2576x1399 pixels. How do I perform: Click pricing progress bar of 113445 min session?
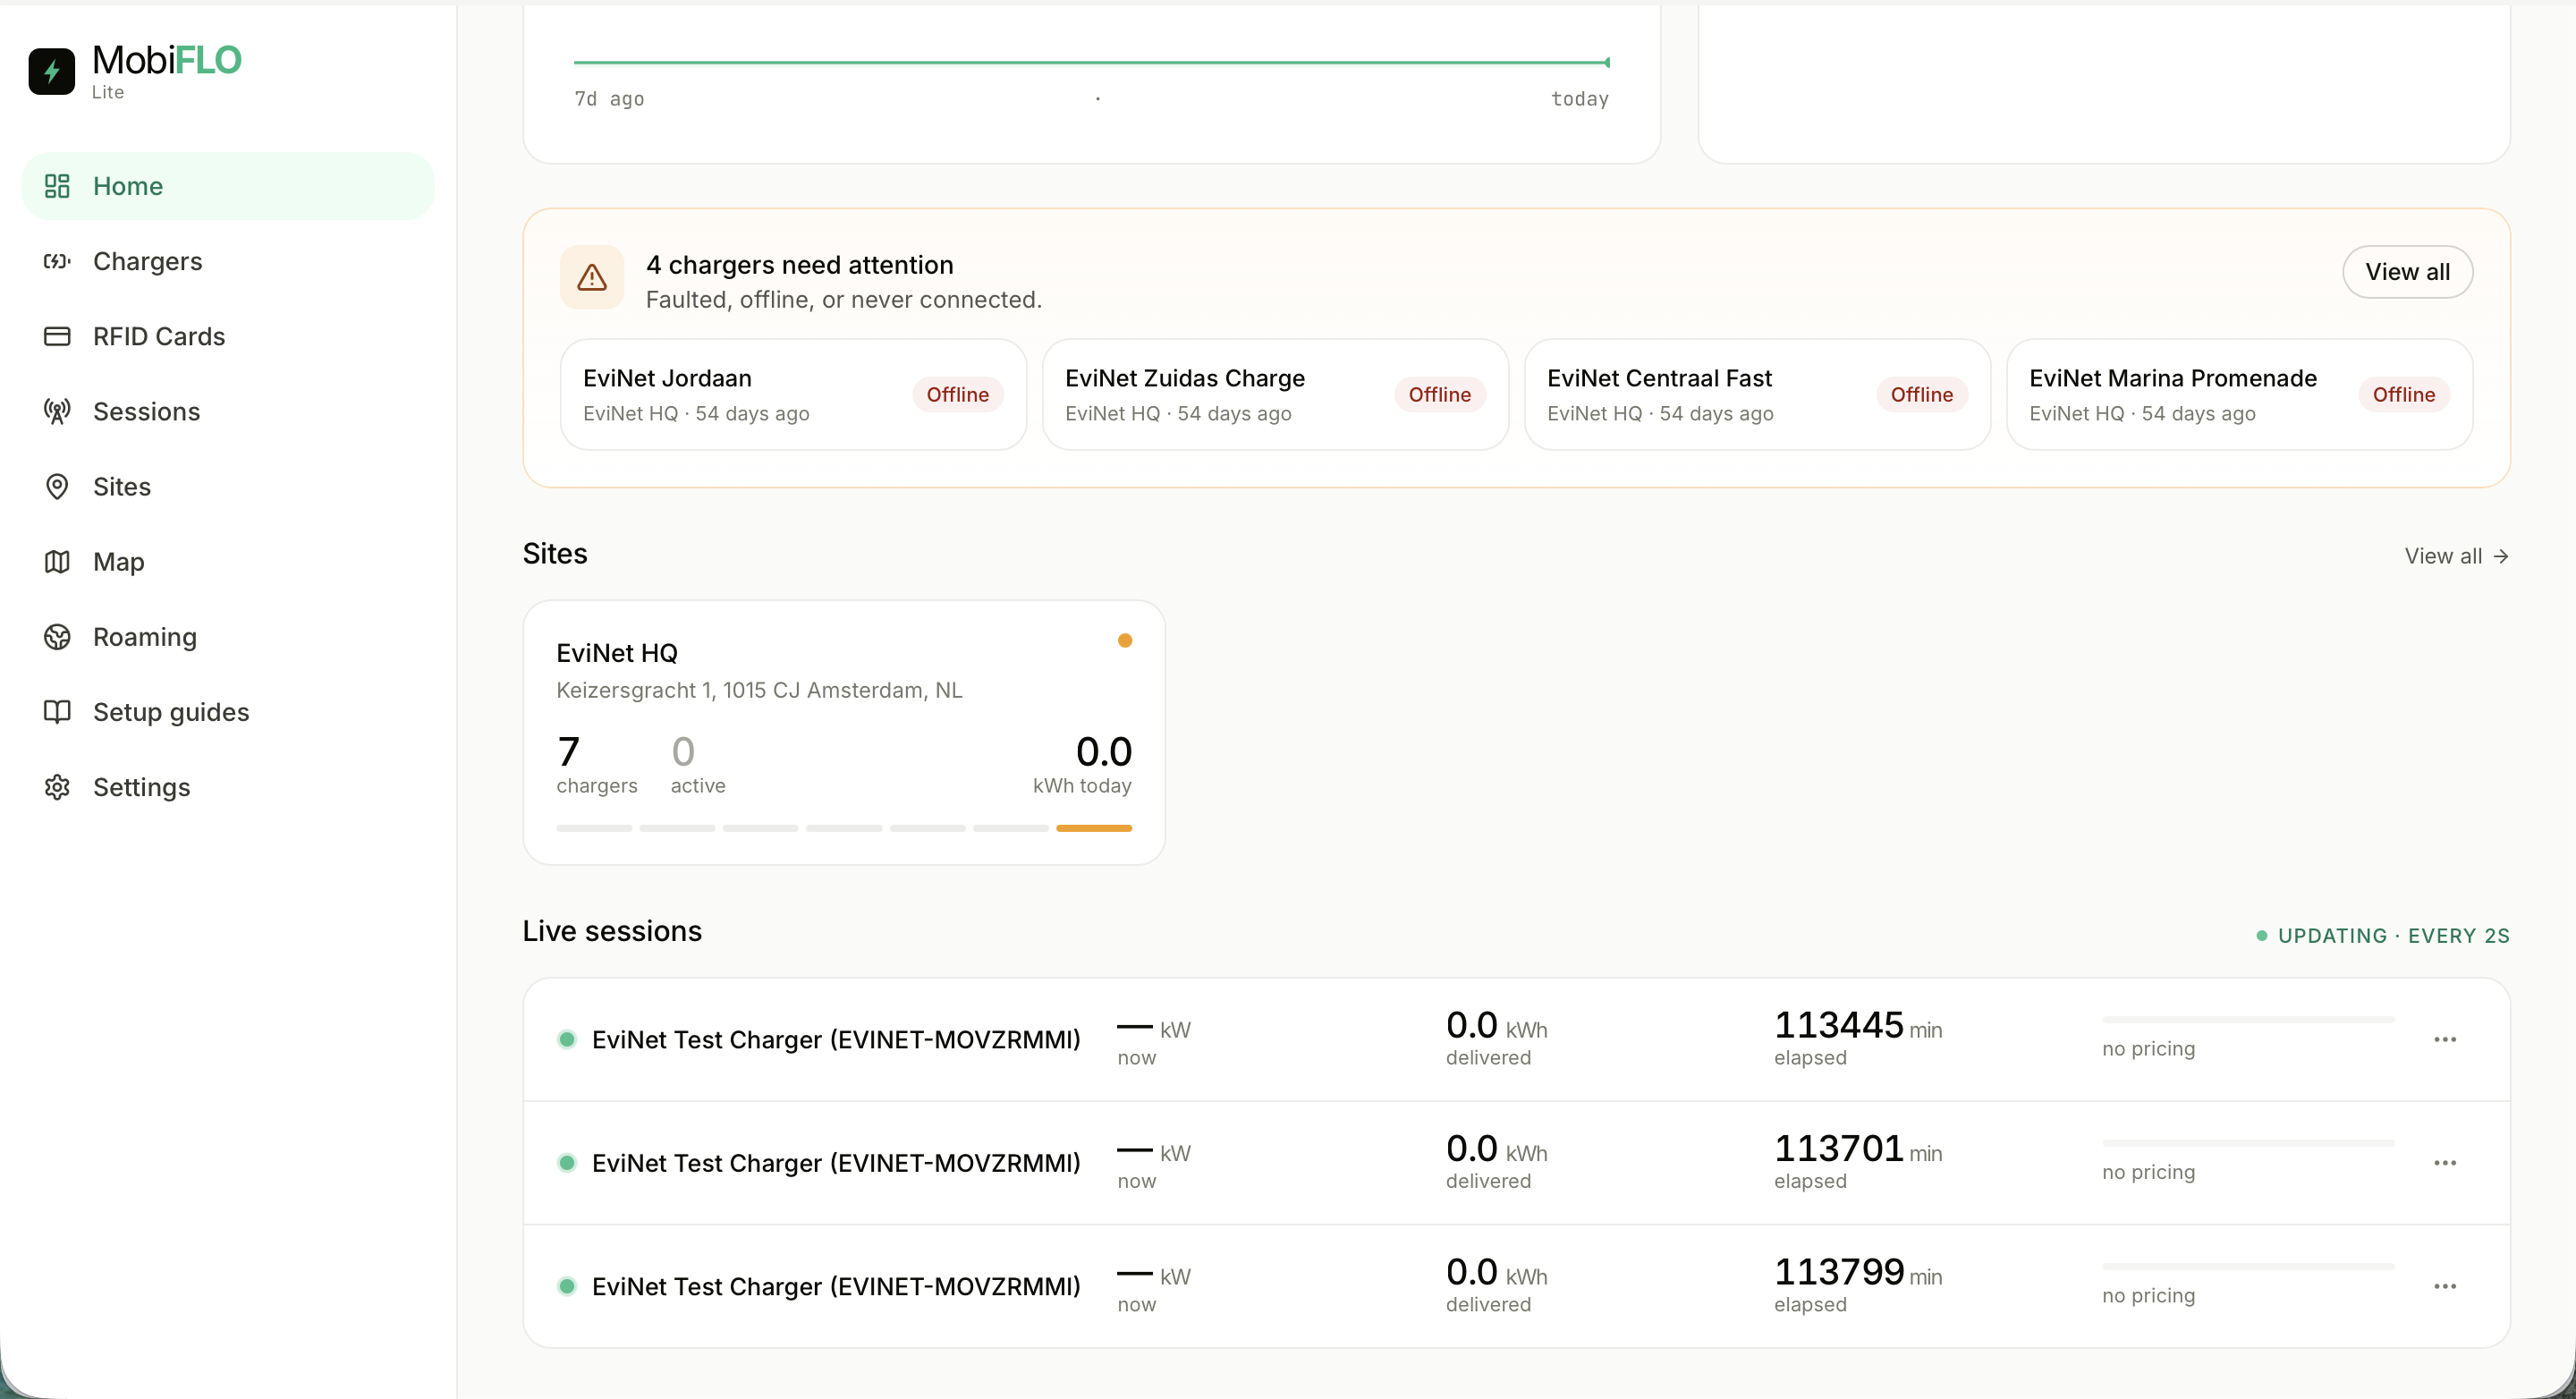(x=2248, y=1019)
